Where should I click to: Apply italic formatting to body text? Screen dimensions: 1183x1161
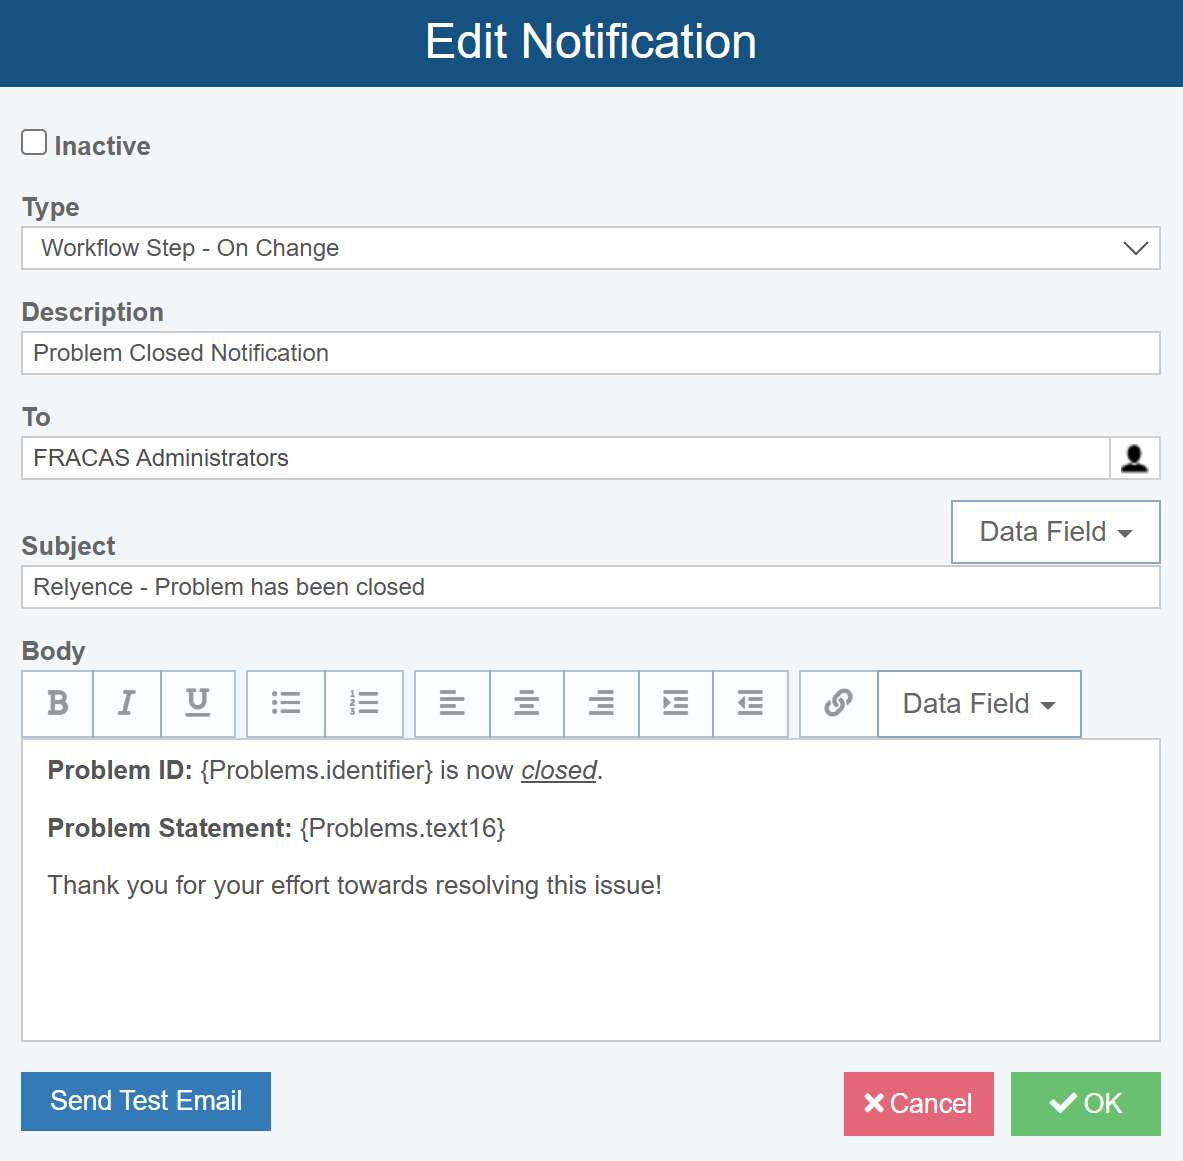click(127, 704)
